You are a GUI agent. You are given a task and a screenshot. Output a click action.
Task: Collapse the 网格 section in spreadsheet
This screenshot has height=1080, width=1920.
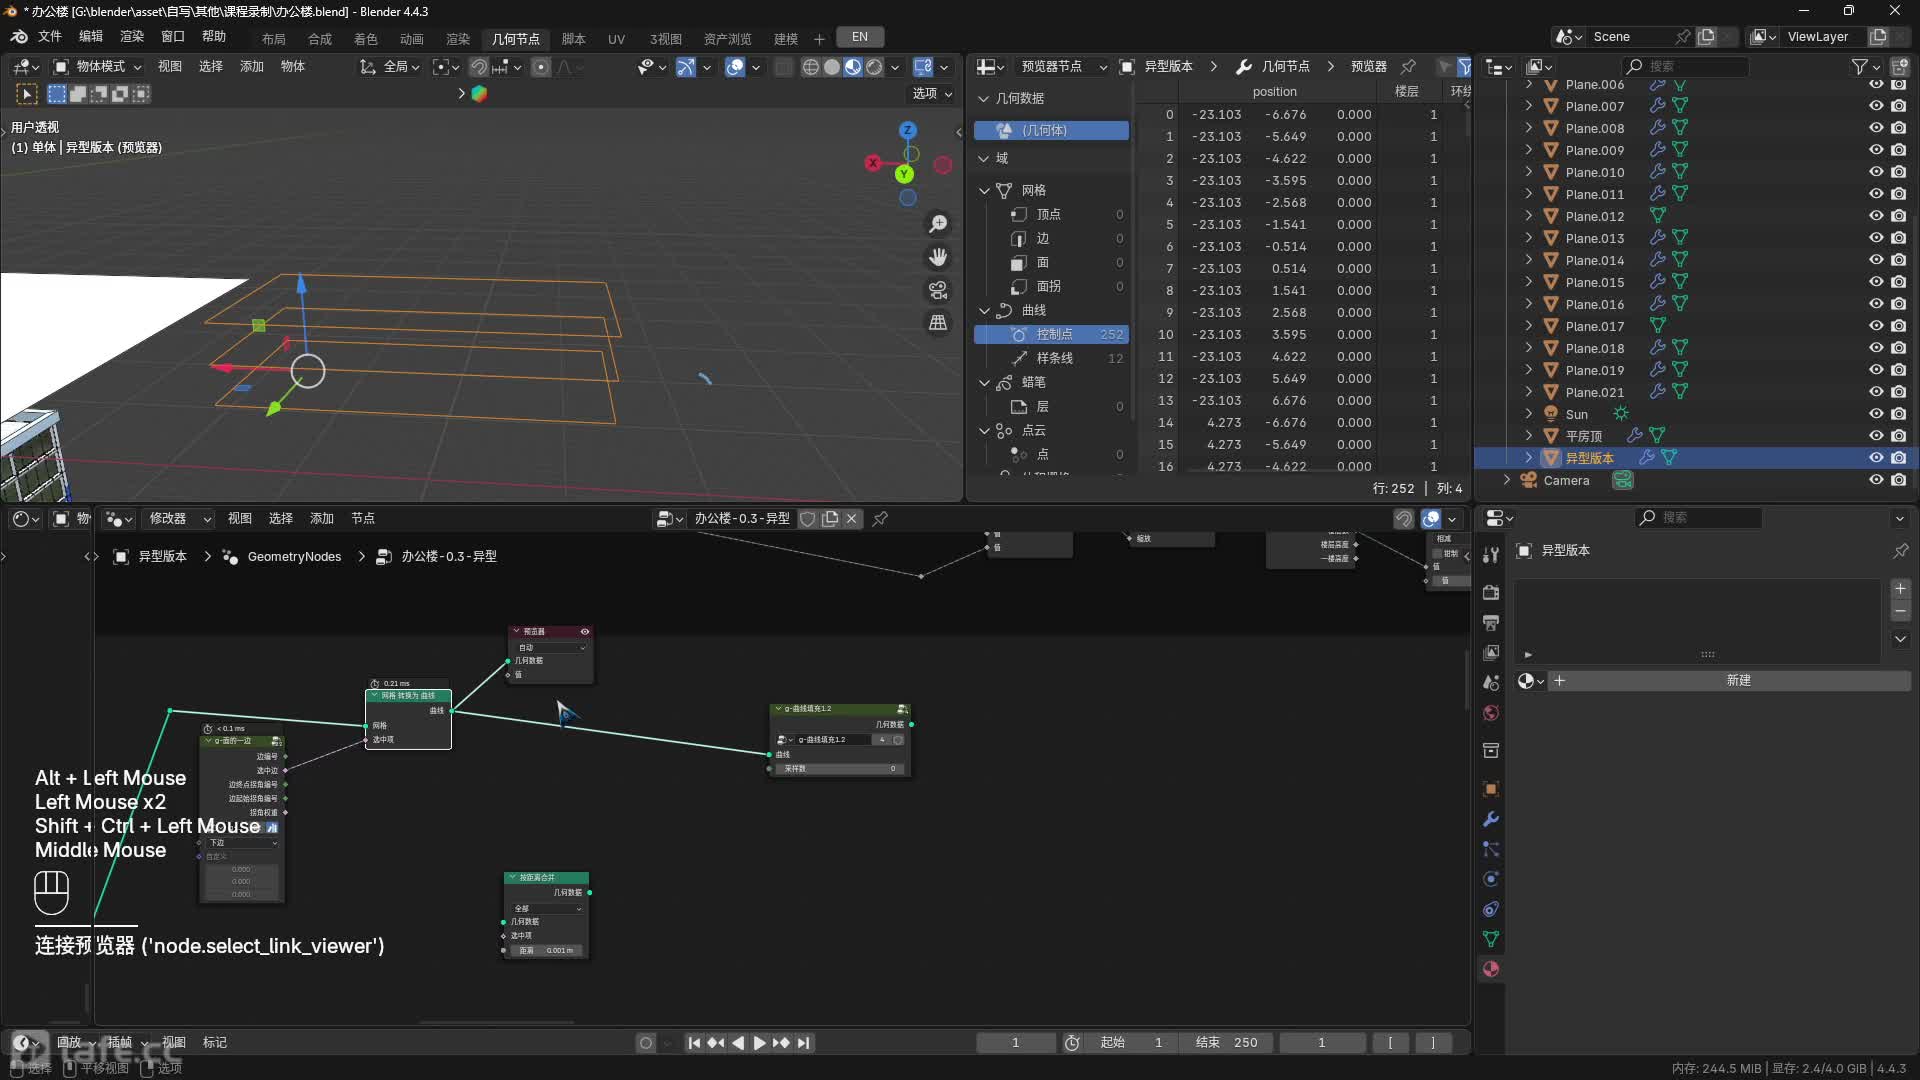coord(985,190)
